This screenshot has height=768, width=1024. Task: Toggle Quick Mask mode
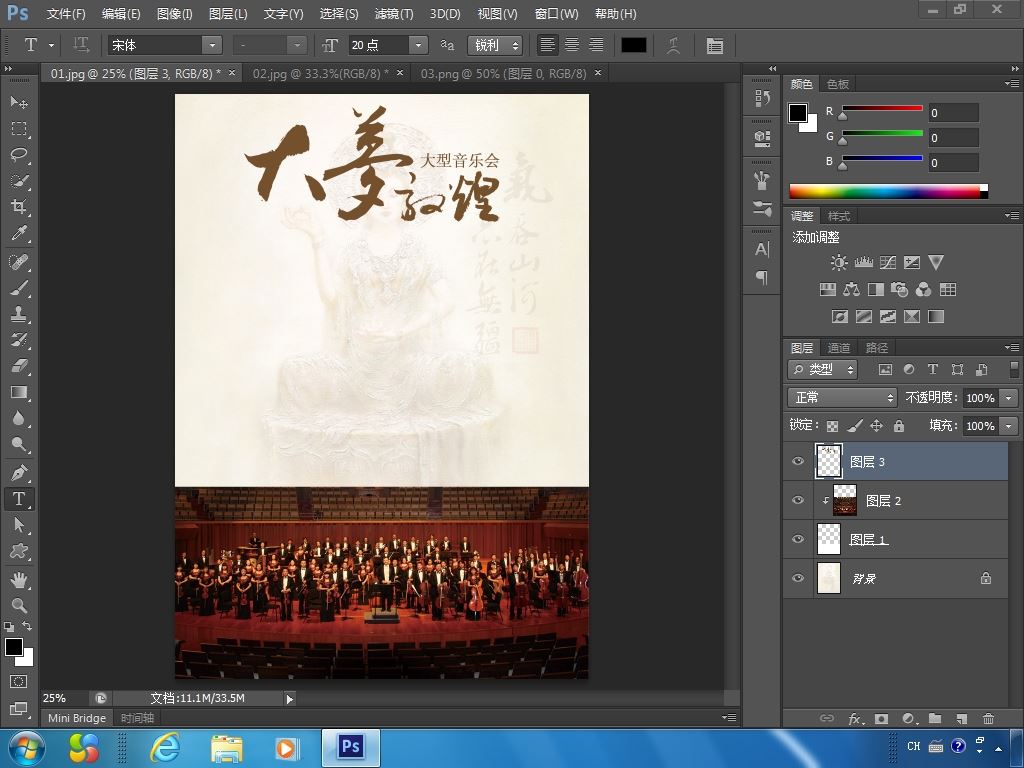pos(19,681)
